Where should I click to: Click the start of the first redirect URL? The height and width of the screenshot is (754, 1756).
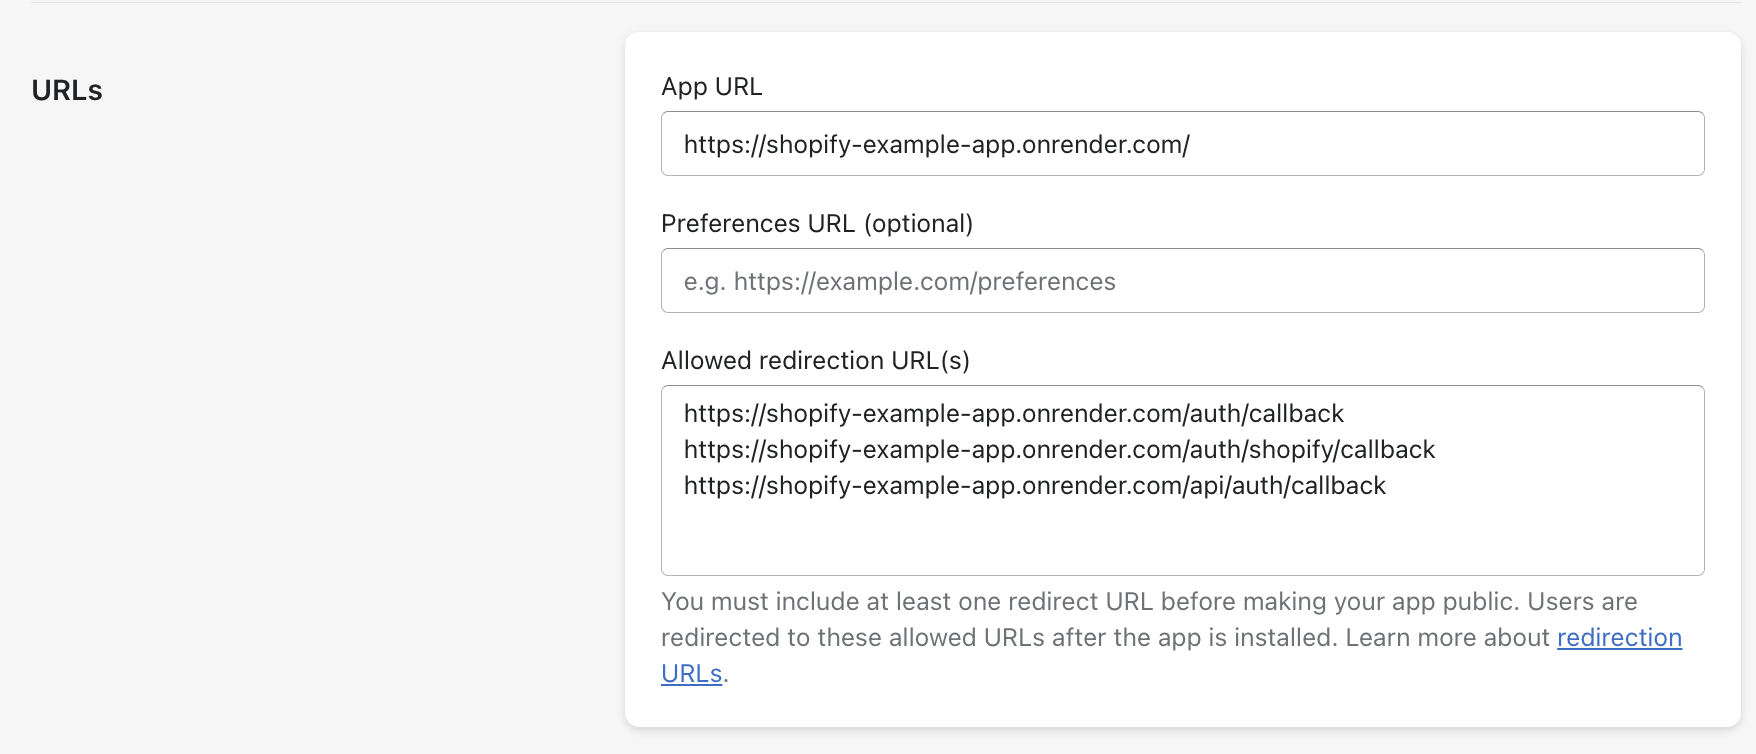tap(686, 413)
